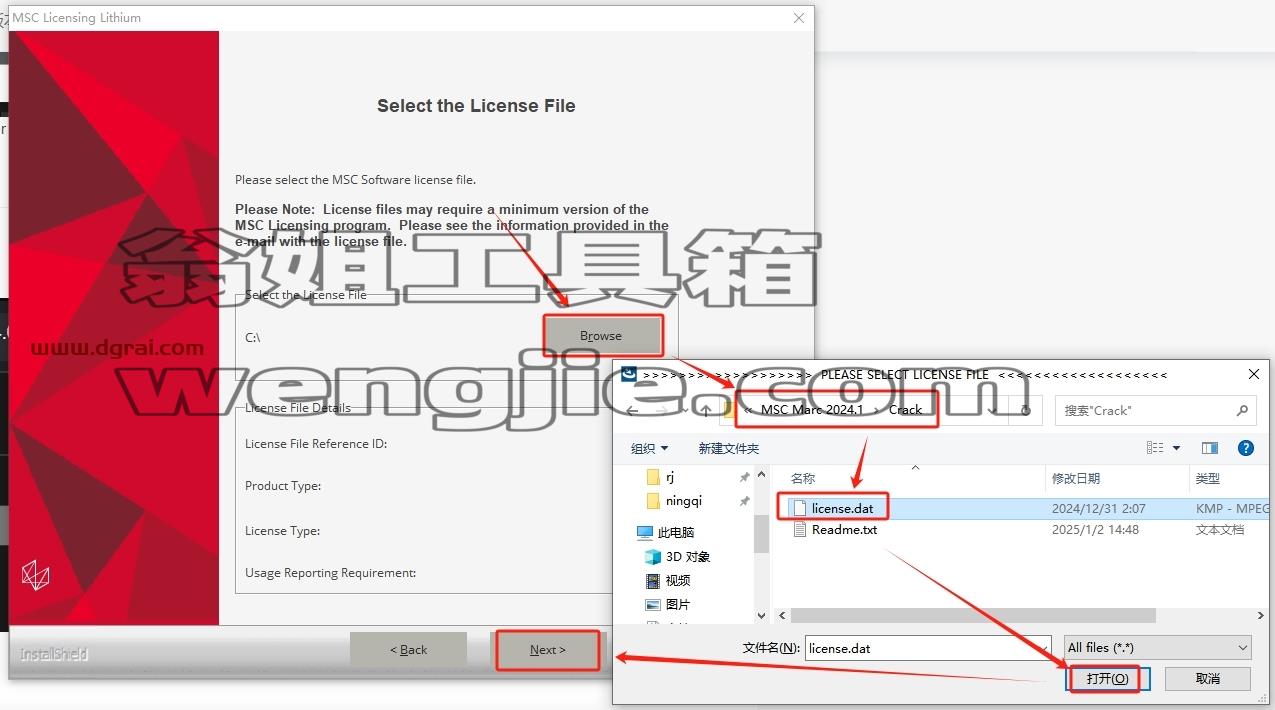
Task: Click the 打开(O) button
Action: (x=1106, y=679)
